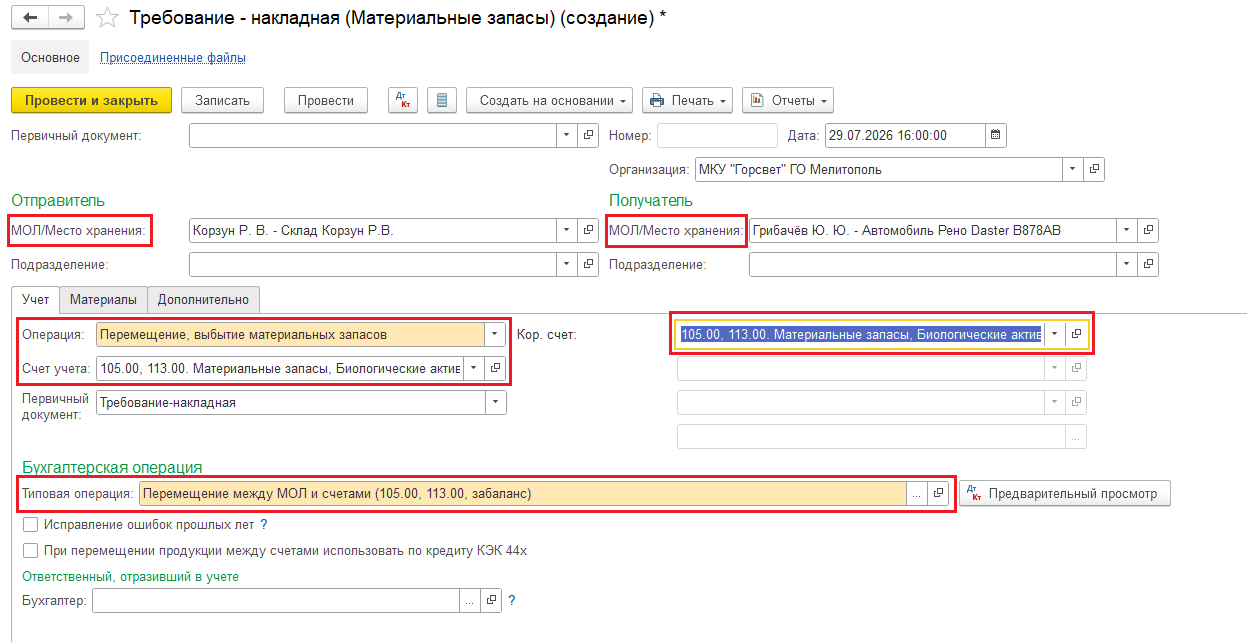Open the Бухгалтер record icon
The height and width of the screenshot is (642, 1247).
point(491,600)
